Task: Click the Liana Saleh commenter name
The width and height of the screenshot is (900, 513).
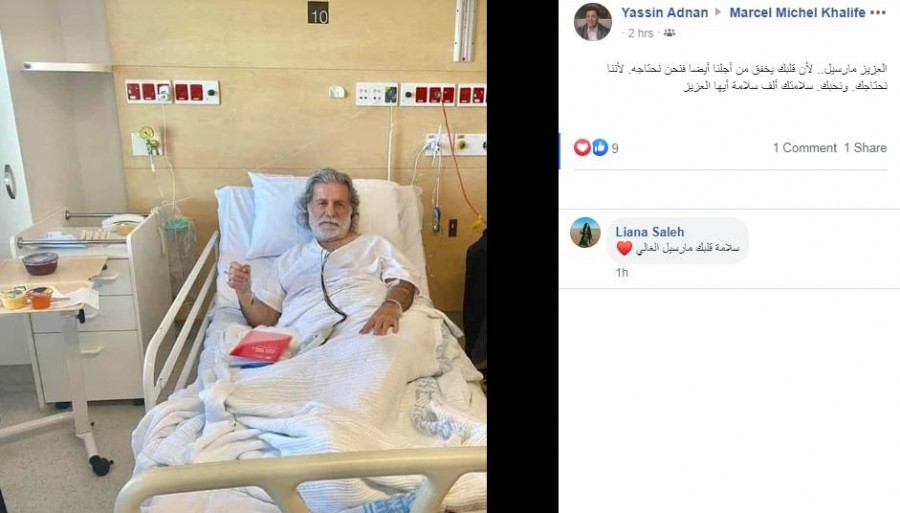Action: click(650, 232)
